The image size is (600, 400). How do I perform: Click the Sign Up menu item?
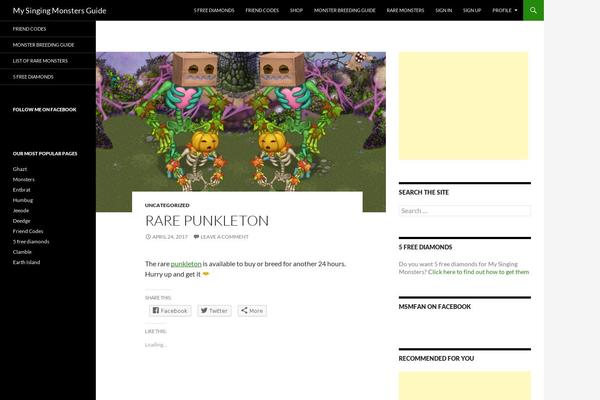(472, 10)
